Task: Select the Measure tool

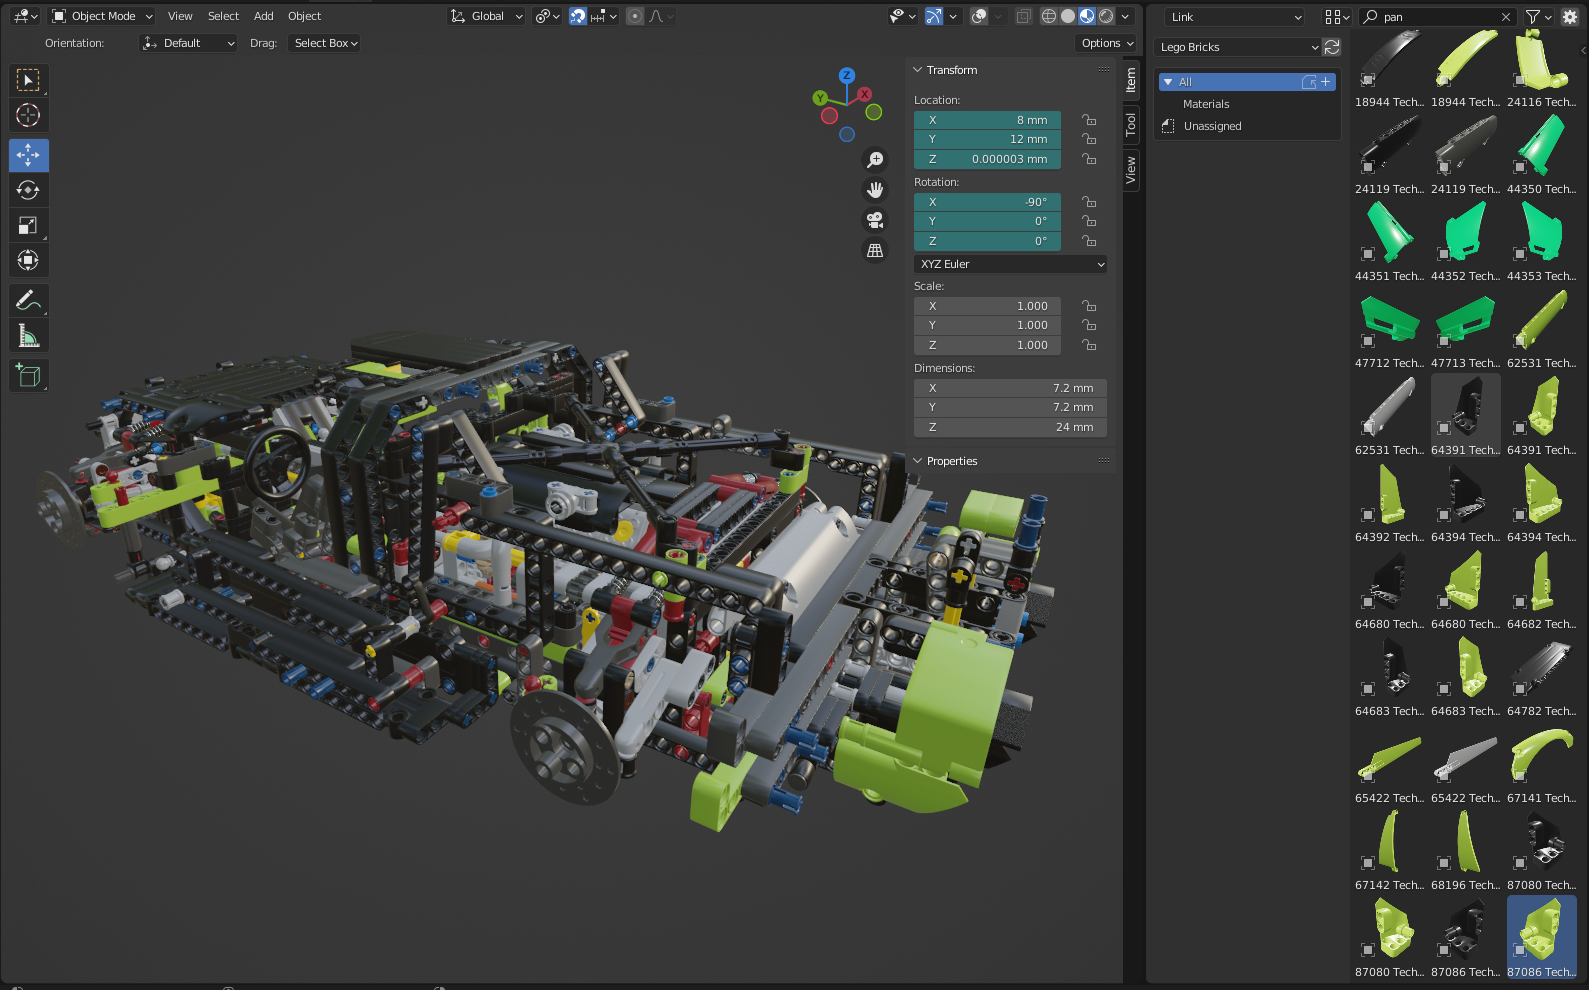Action: click(28, 336)
